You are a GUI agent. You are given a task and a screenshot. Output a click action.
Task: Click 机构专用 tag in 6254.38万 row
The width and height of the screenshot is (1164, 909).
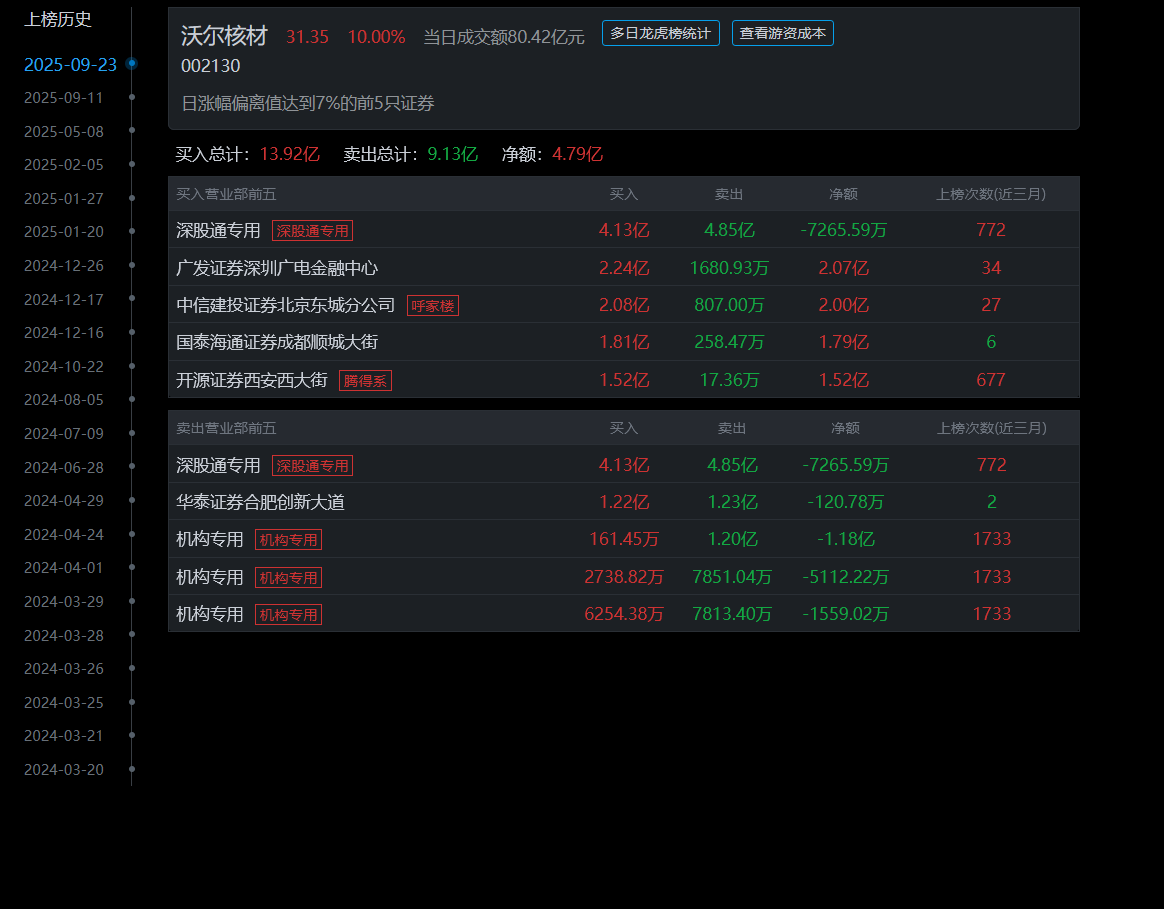coord(288,615)
